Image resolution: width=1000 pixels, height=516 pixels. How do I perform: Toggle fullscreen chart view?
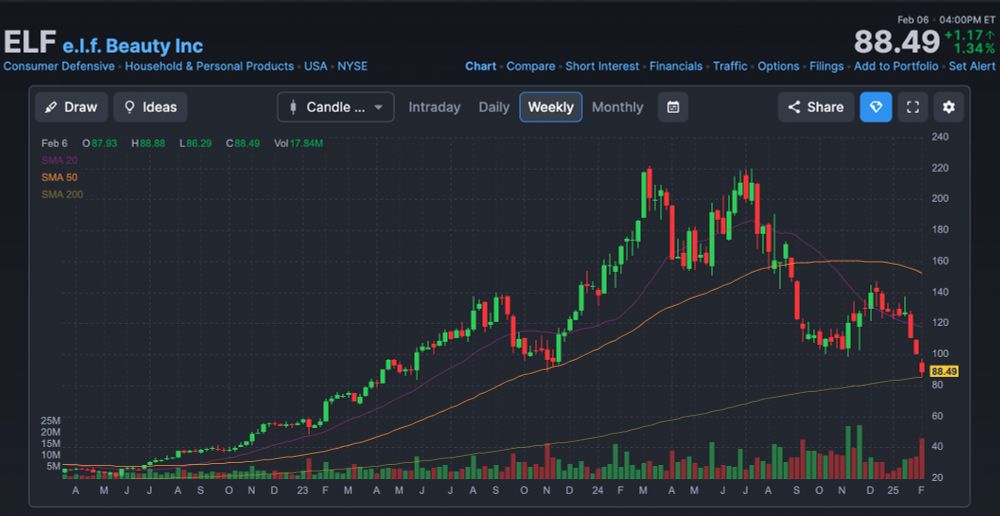pos(913,107)
